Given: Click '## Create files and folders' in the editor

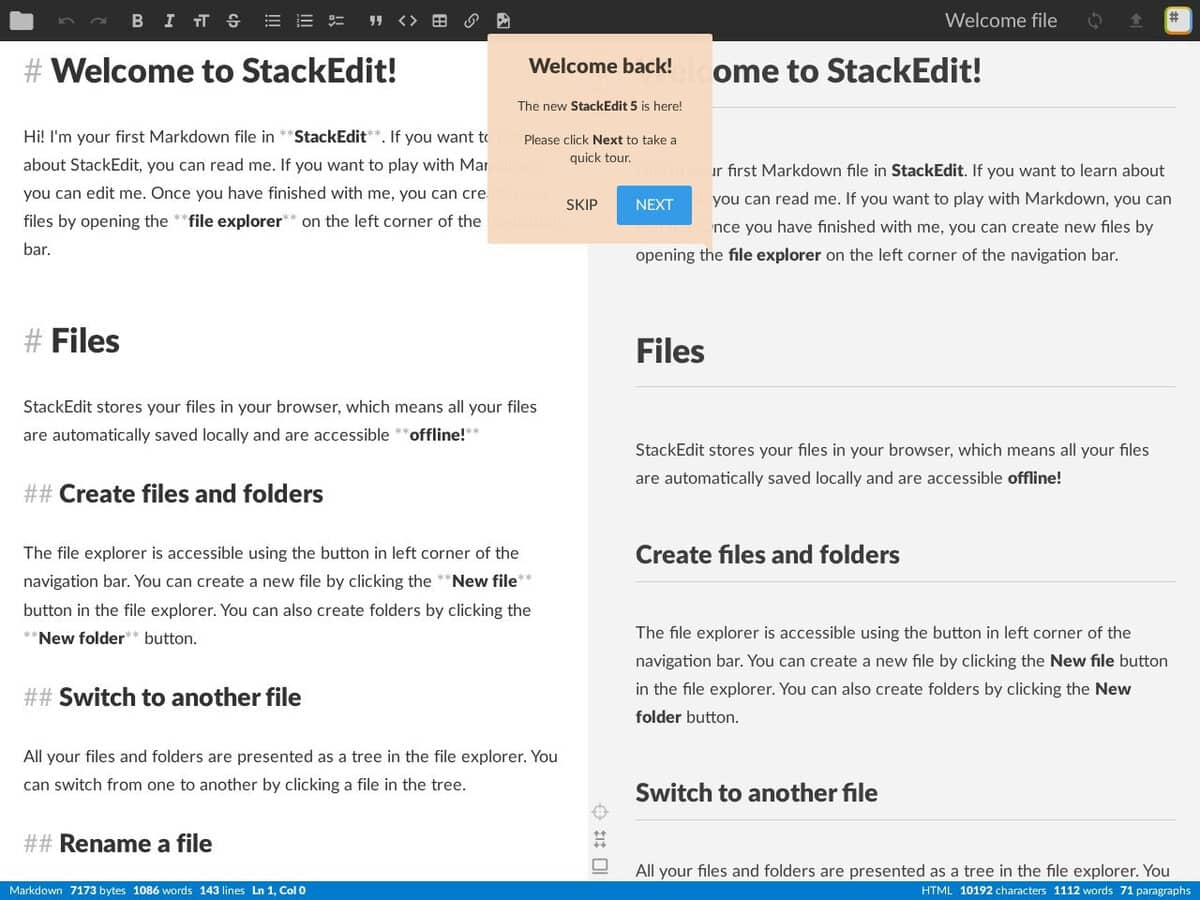Looking at the screenshot, I should [x=173, y=494].
